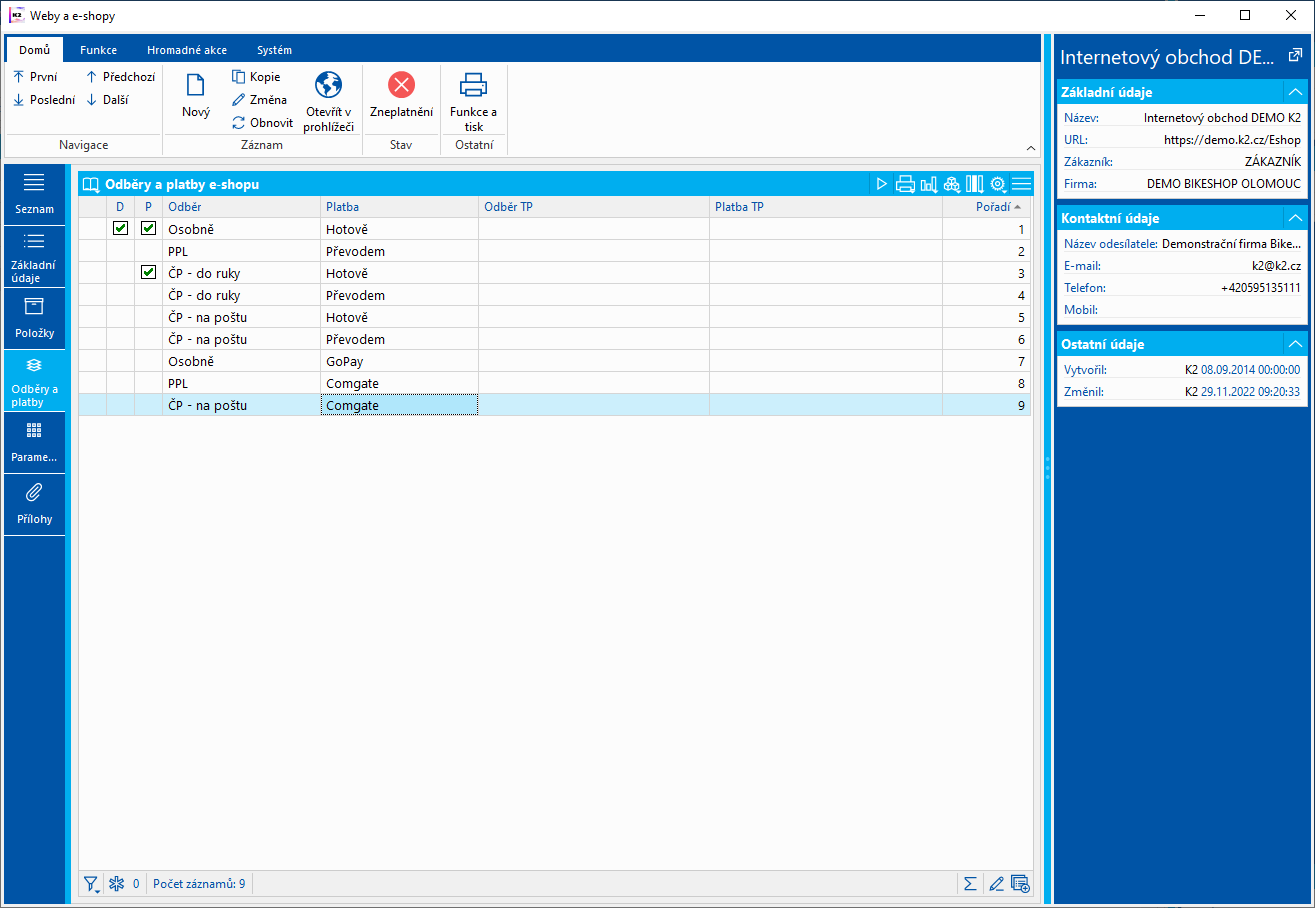Click the run triangle in the grid header
Screen dimensions: 1315x908
tap(882, 184)
